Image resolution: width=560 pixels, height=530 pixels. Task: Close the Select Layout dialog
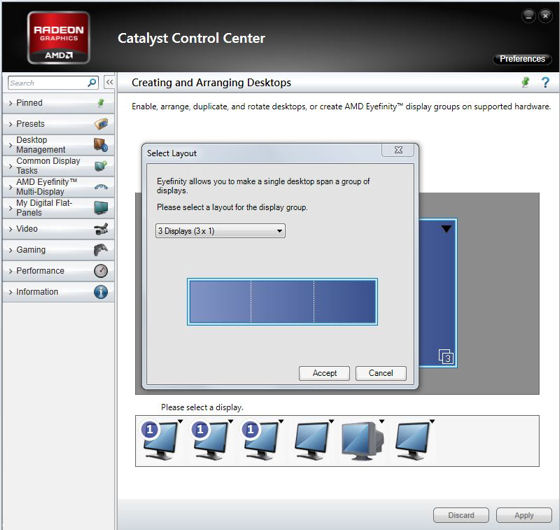tap(398, 150)
